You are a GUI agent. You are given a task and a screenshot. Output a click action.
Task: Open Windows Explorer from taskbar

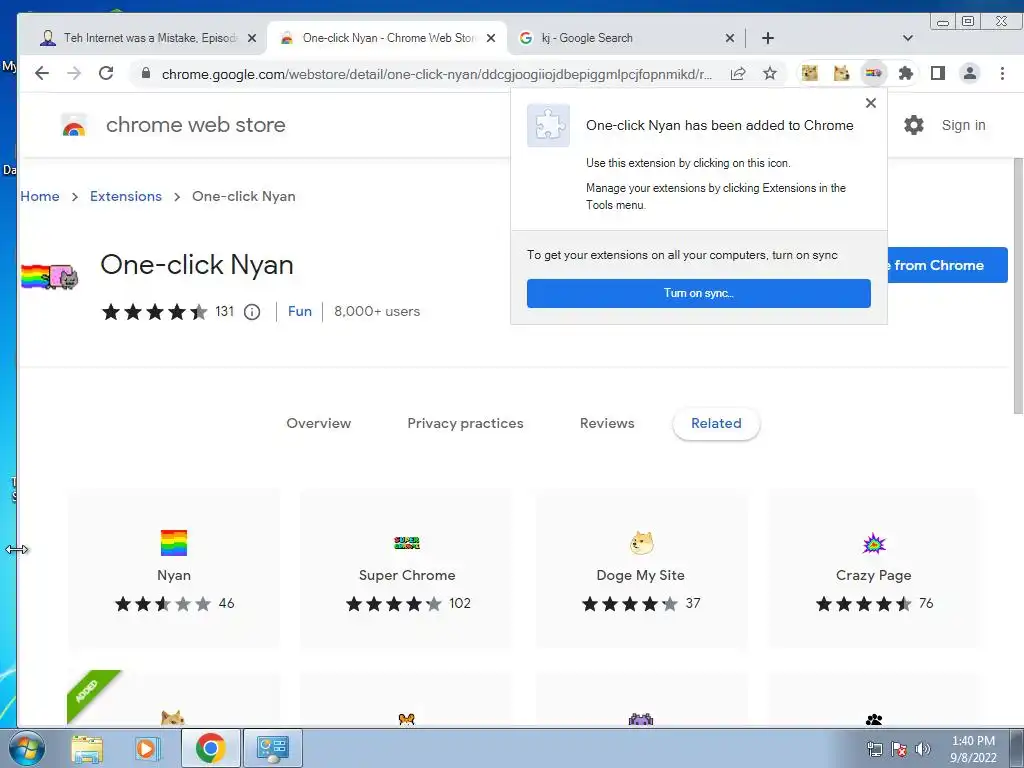[87, 748]
